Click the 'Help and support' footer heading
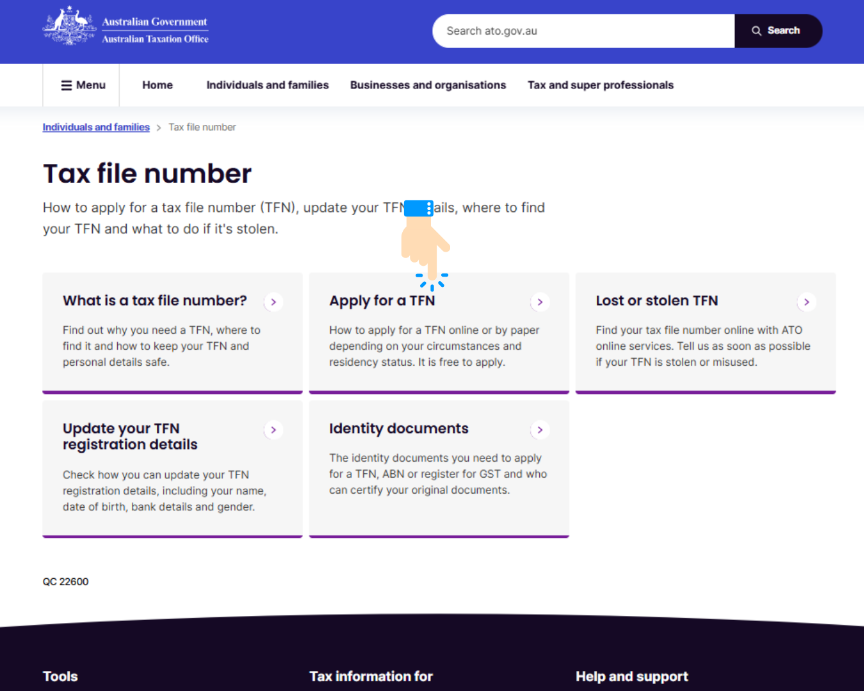 632,677
